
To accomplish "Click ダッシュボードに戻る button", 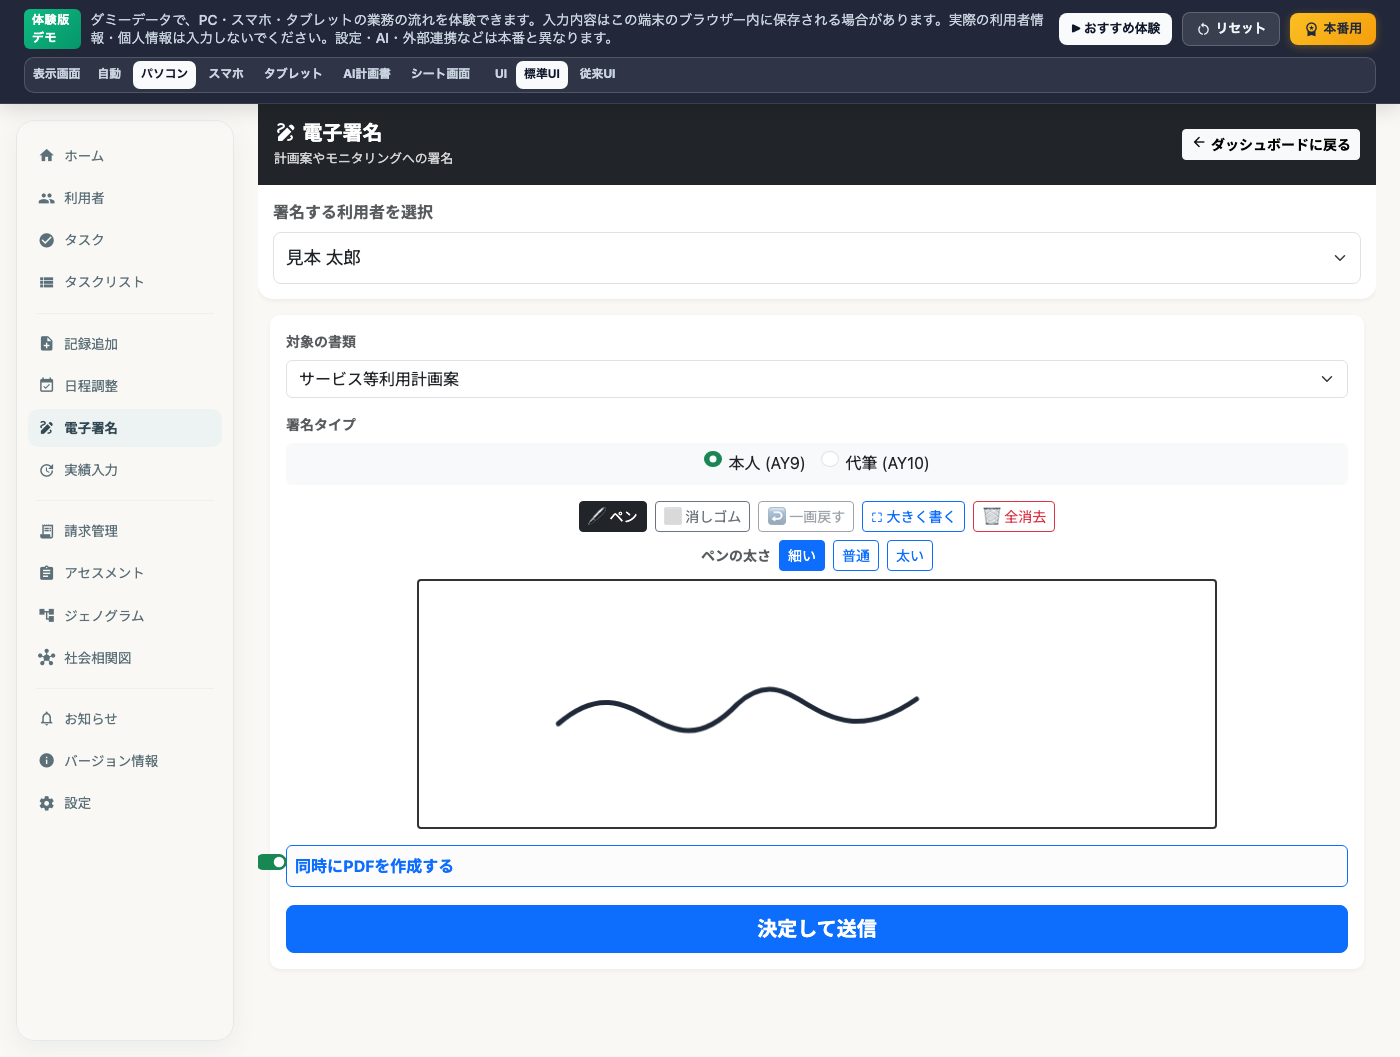I will 1271,145.
